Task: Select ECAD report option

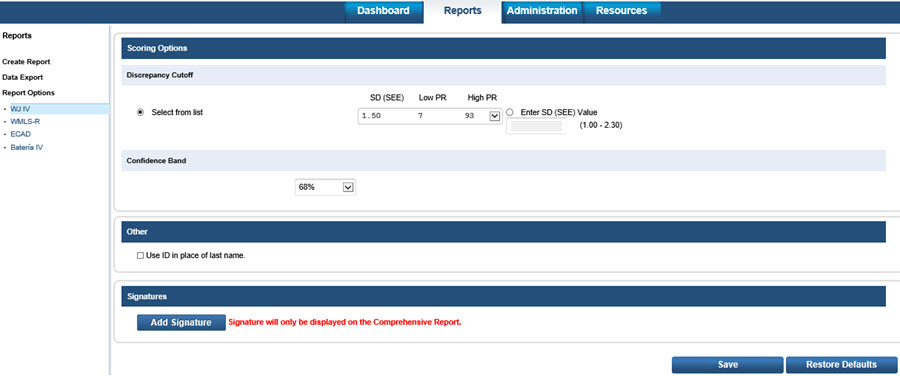Action: coord(21,134)
